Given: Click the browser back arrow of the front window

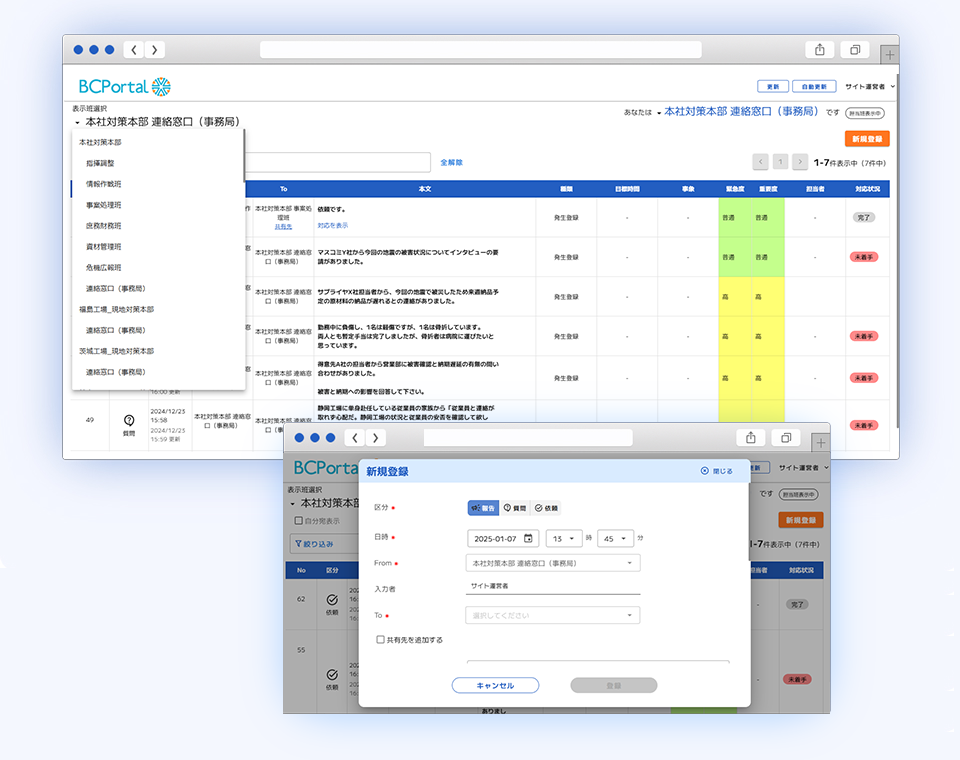Looking at the screenshot, I should pyautogui.click(x=354, y=438).
